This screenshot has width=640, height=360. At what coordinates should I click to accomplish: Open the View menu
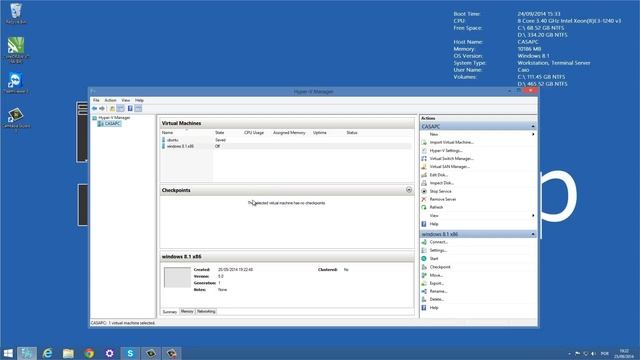[x=125, y=100]
